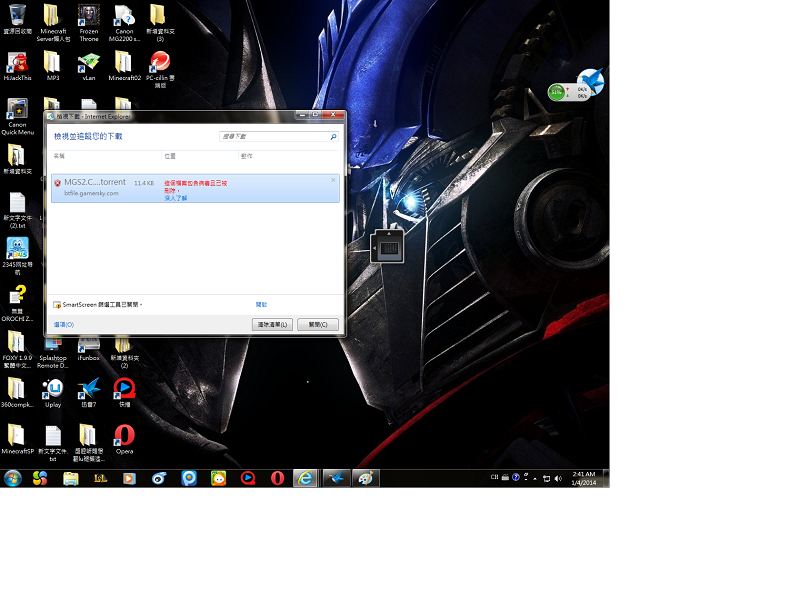Click the red error icon beside MGS2 torrent
This screenshot has height=600, width=800.
57,183
